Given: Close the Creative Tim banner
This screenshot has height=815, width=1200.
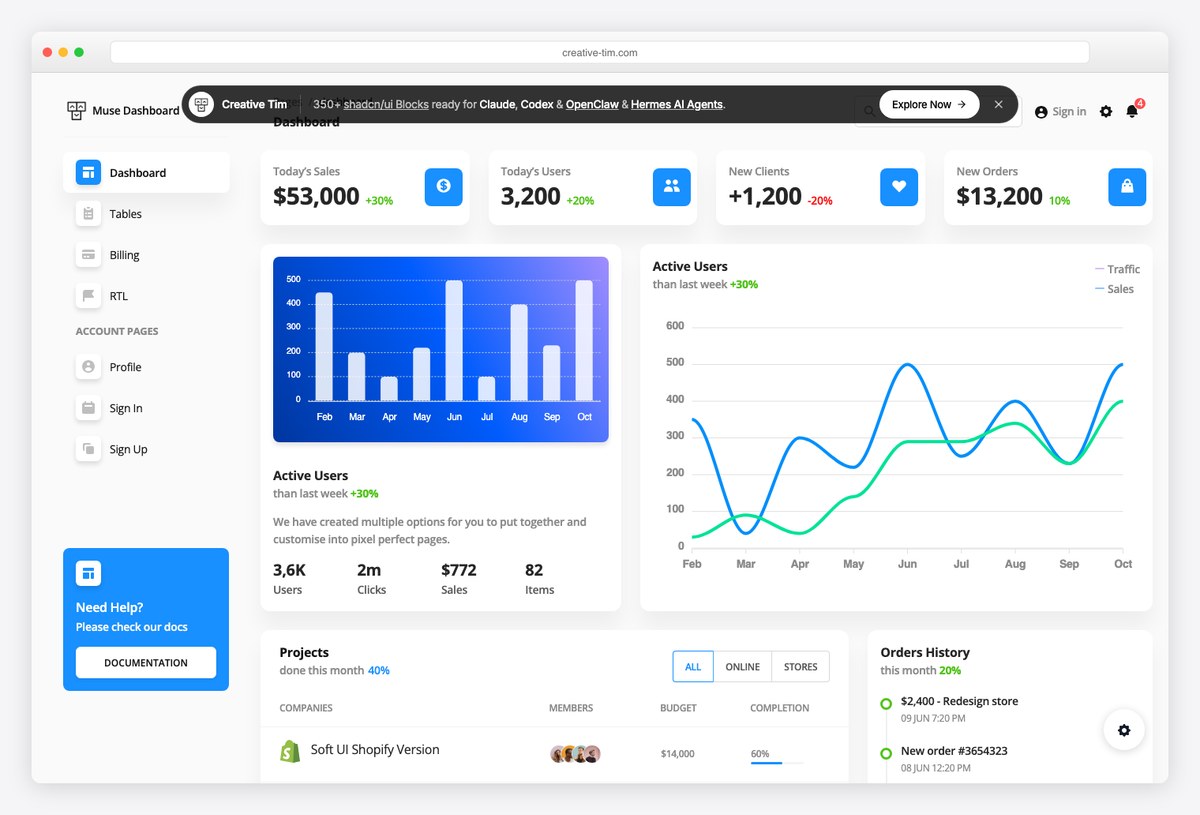Looking at the screenshot, I should (998, 104).
